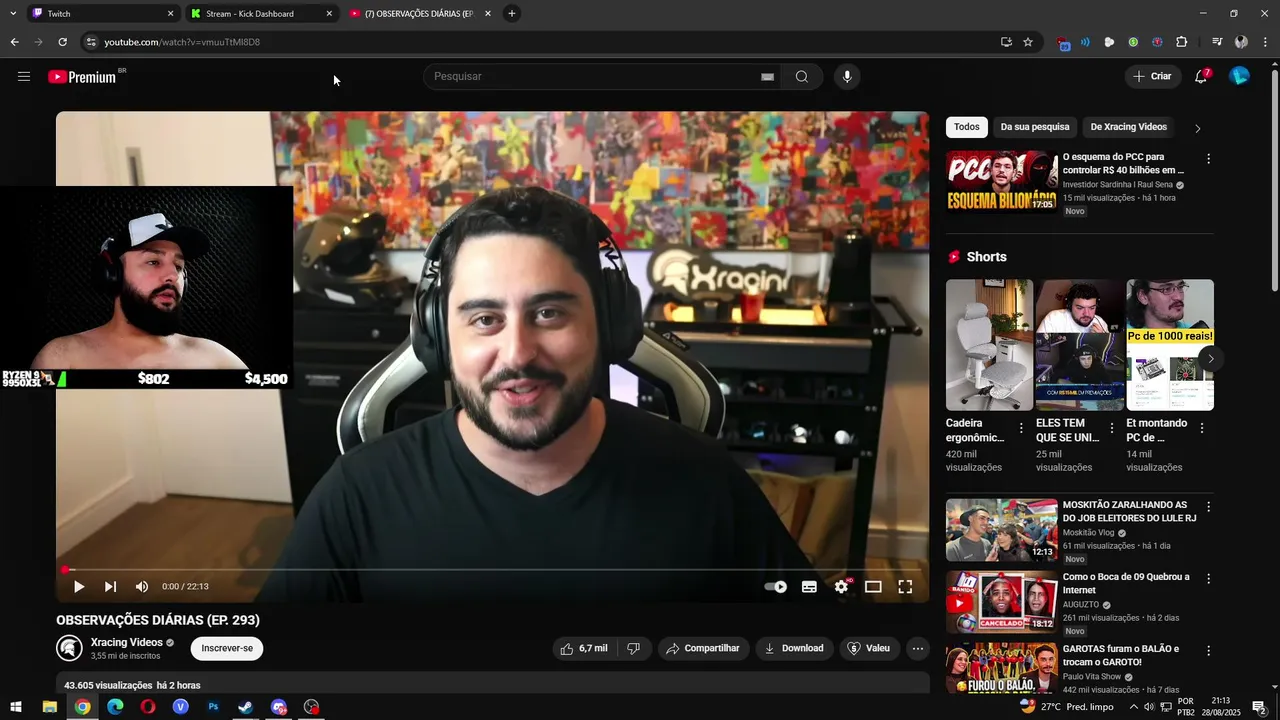Open a new browser tab
This screenshot has height=720, width=1280.
511,13
